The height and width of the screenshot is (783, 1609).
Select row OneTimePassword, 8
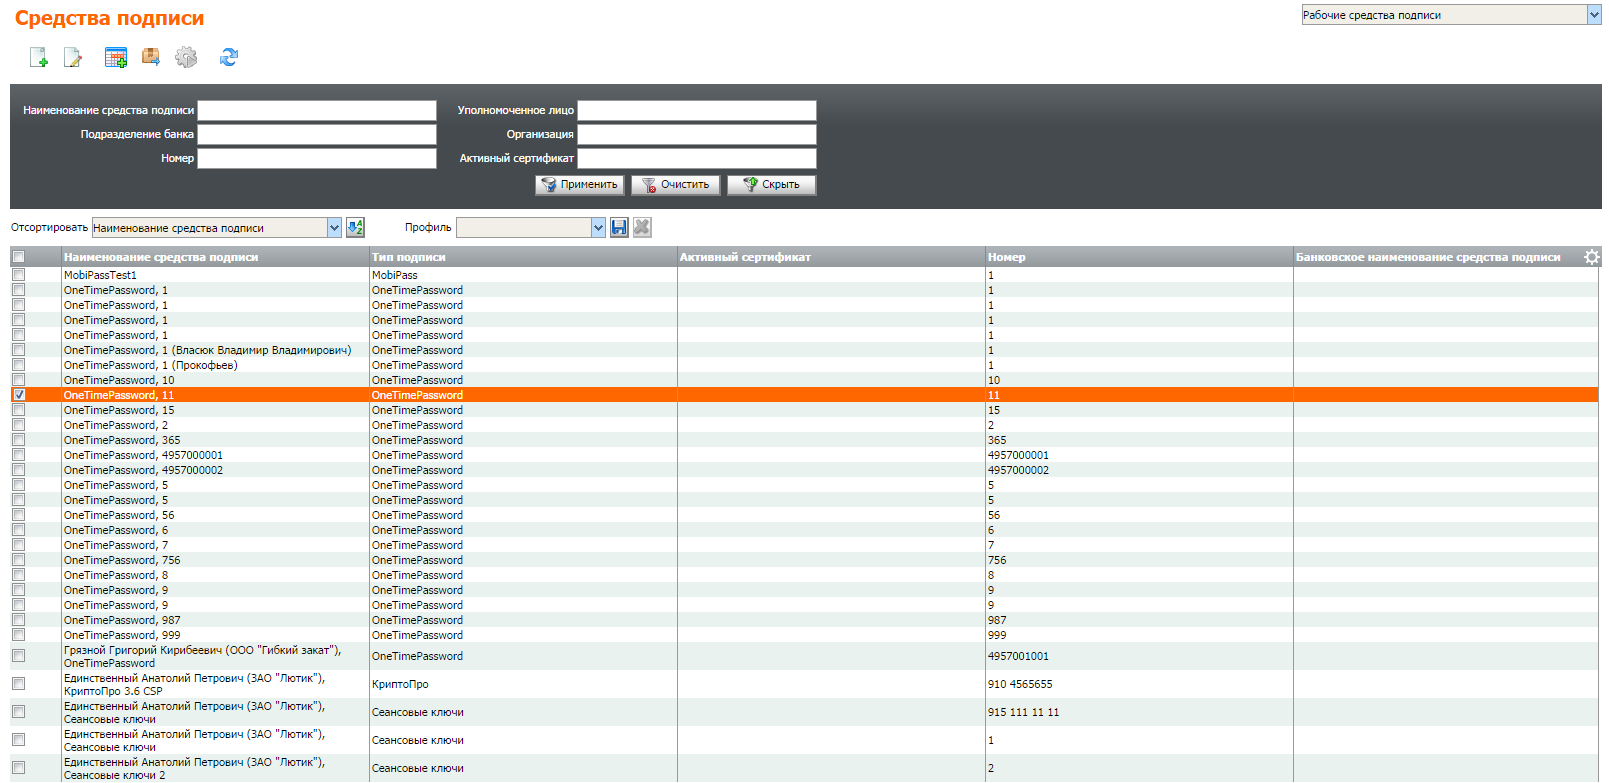point(804,575)
